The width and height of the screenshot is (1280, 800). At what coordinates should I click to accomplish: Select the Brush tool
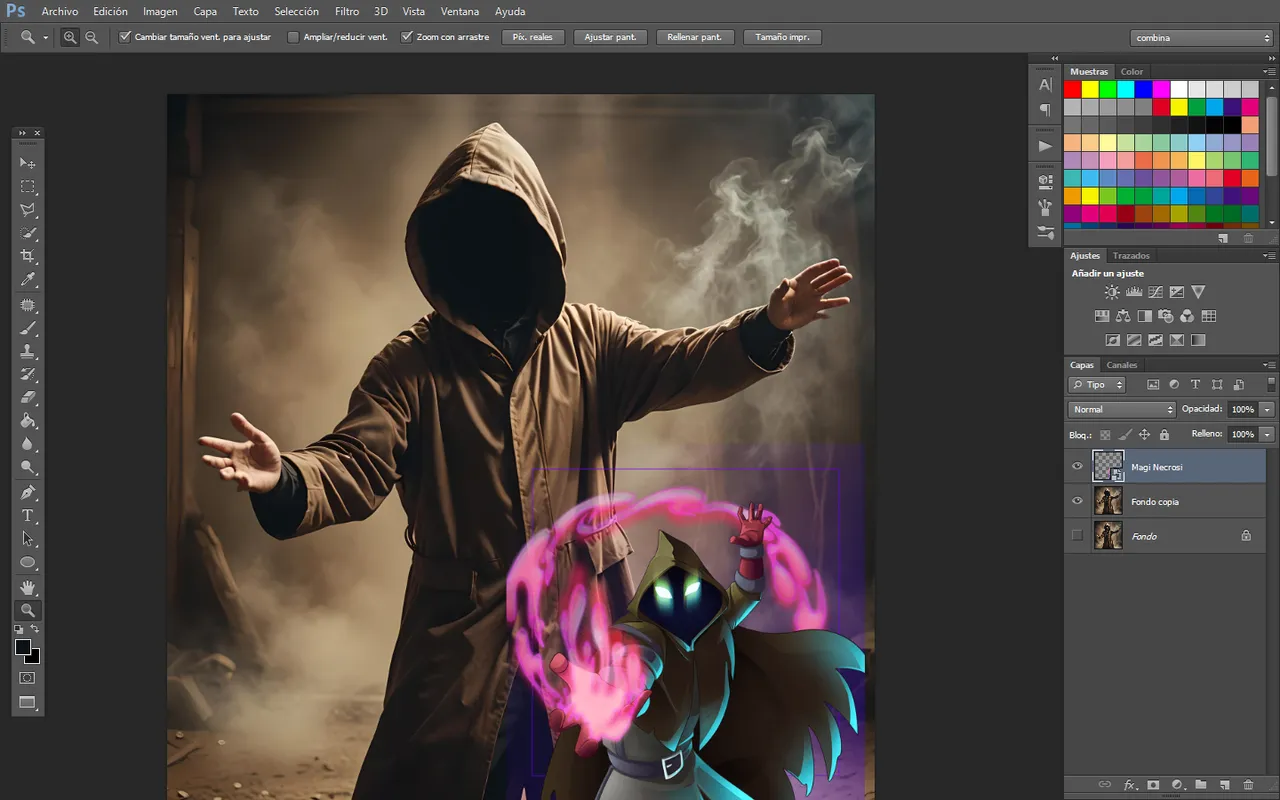pyautogui.click(x=28, y=328)
